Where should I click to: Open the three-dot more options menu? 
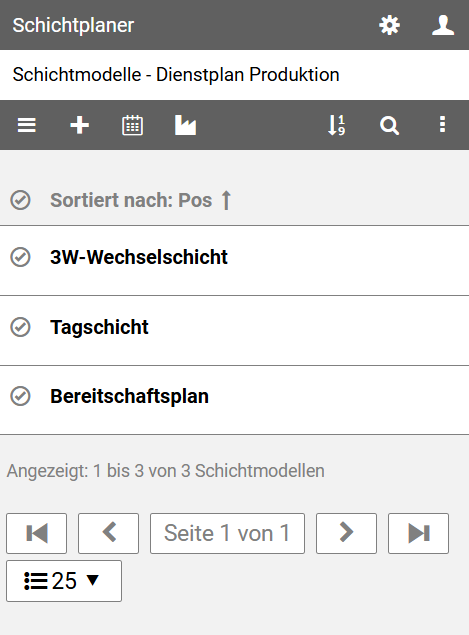[442, 124]
